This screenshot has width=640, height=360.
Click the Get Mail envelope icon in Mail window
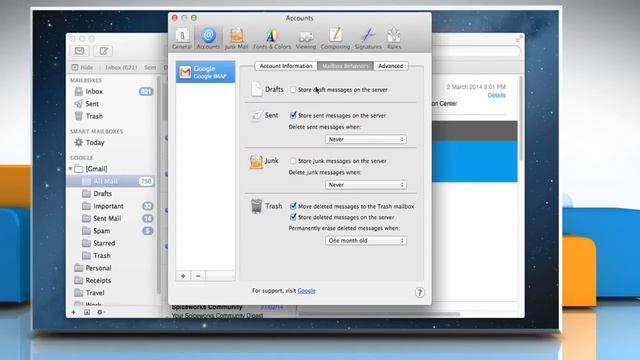(80, 51)
